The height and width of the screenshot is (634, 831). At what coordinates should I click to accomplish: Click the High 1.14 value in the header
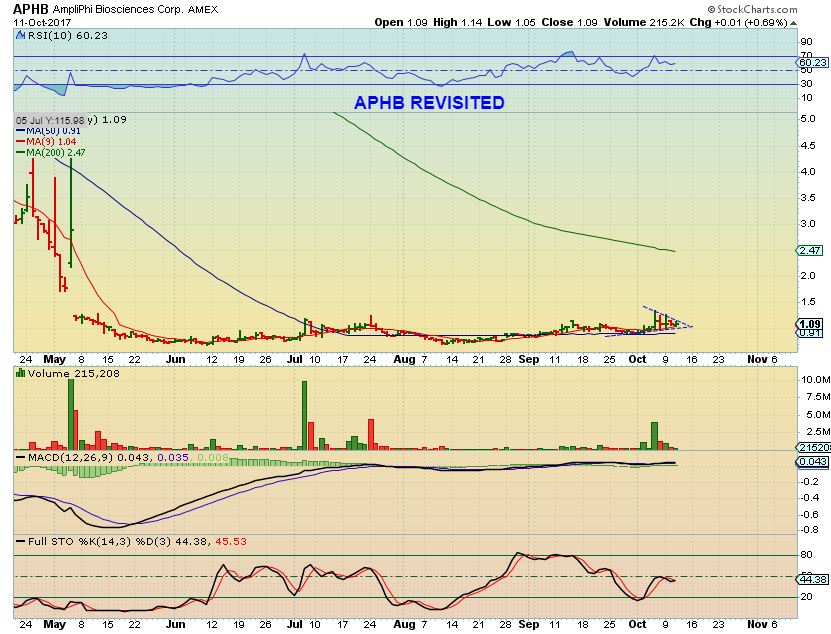(457, 22)
